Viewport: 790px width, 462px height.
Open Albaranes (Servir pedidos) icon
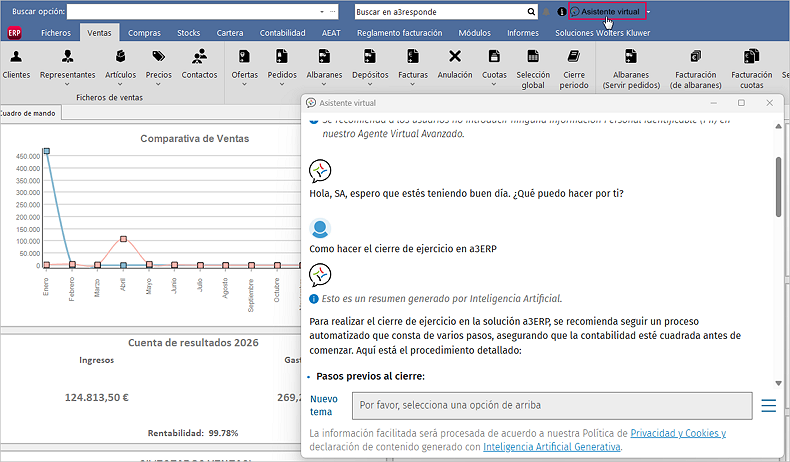click(x=631, y=56)
